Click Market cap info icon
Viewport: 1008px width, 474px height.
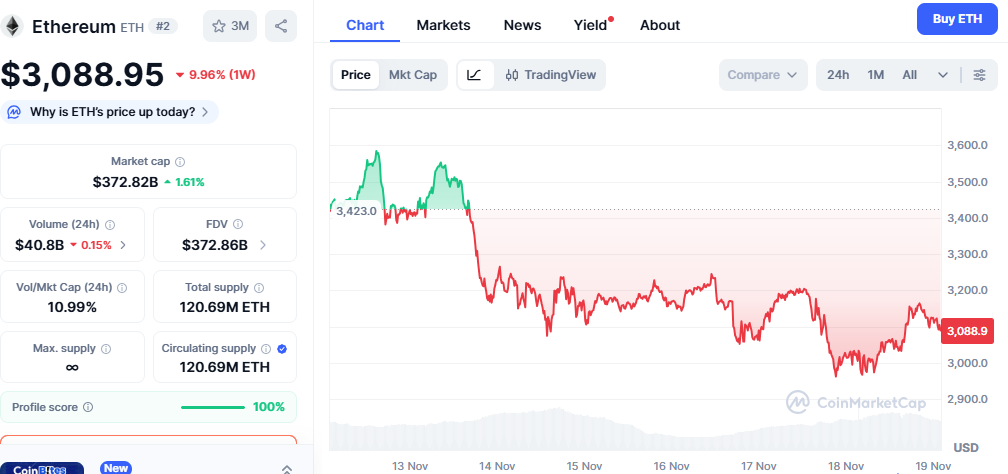point(180,161)
